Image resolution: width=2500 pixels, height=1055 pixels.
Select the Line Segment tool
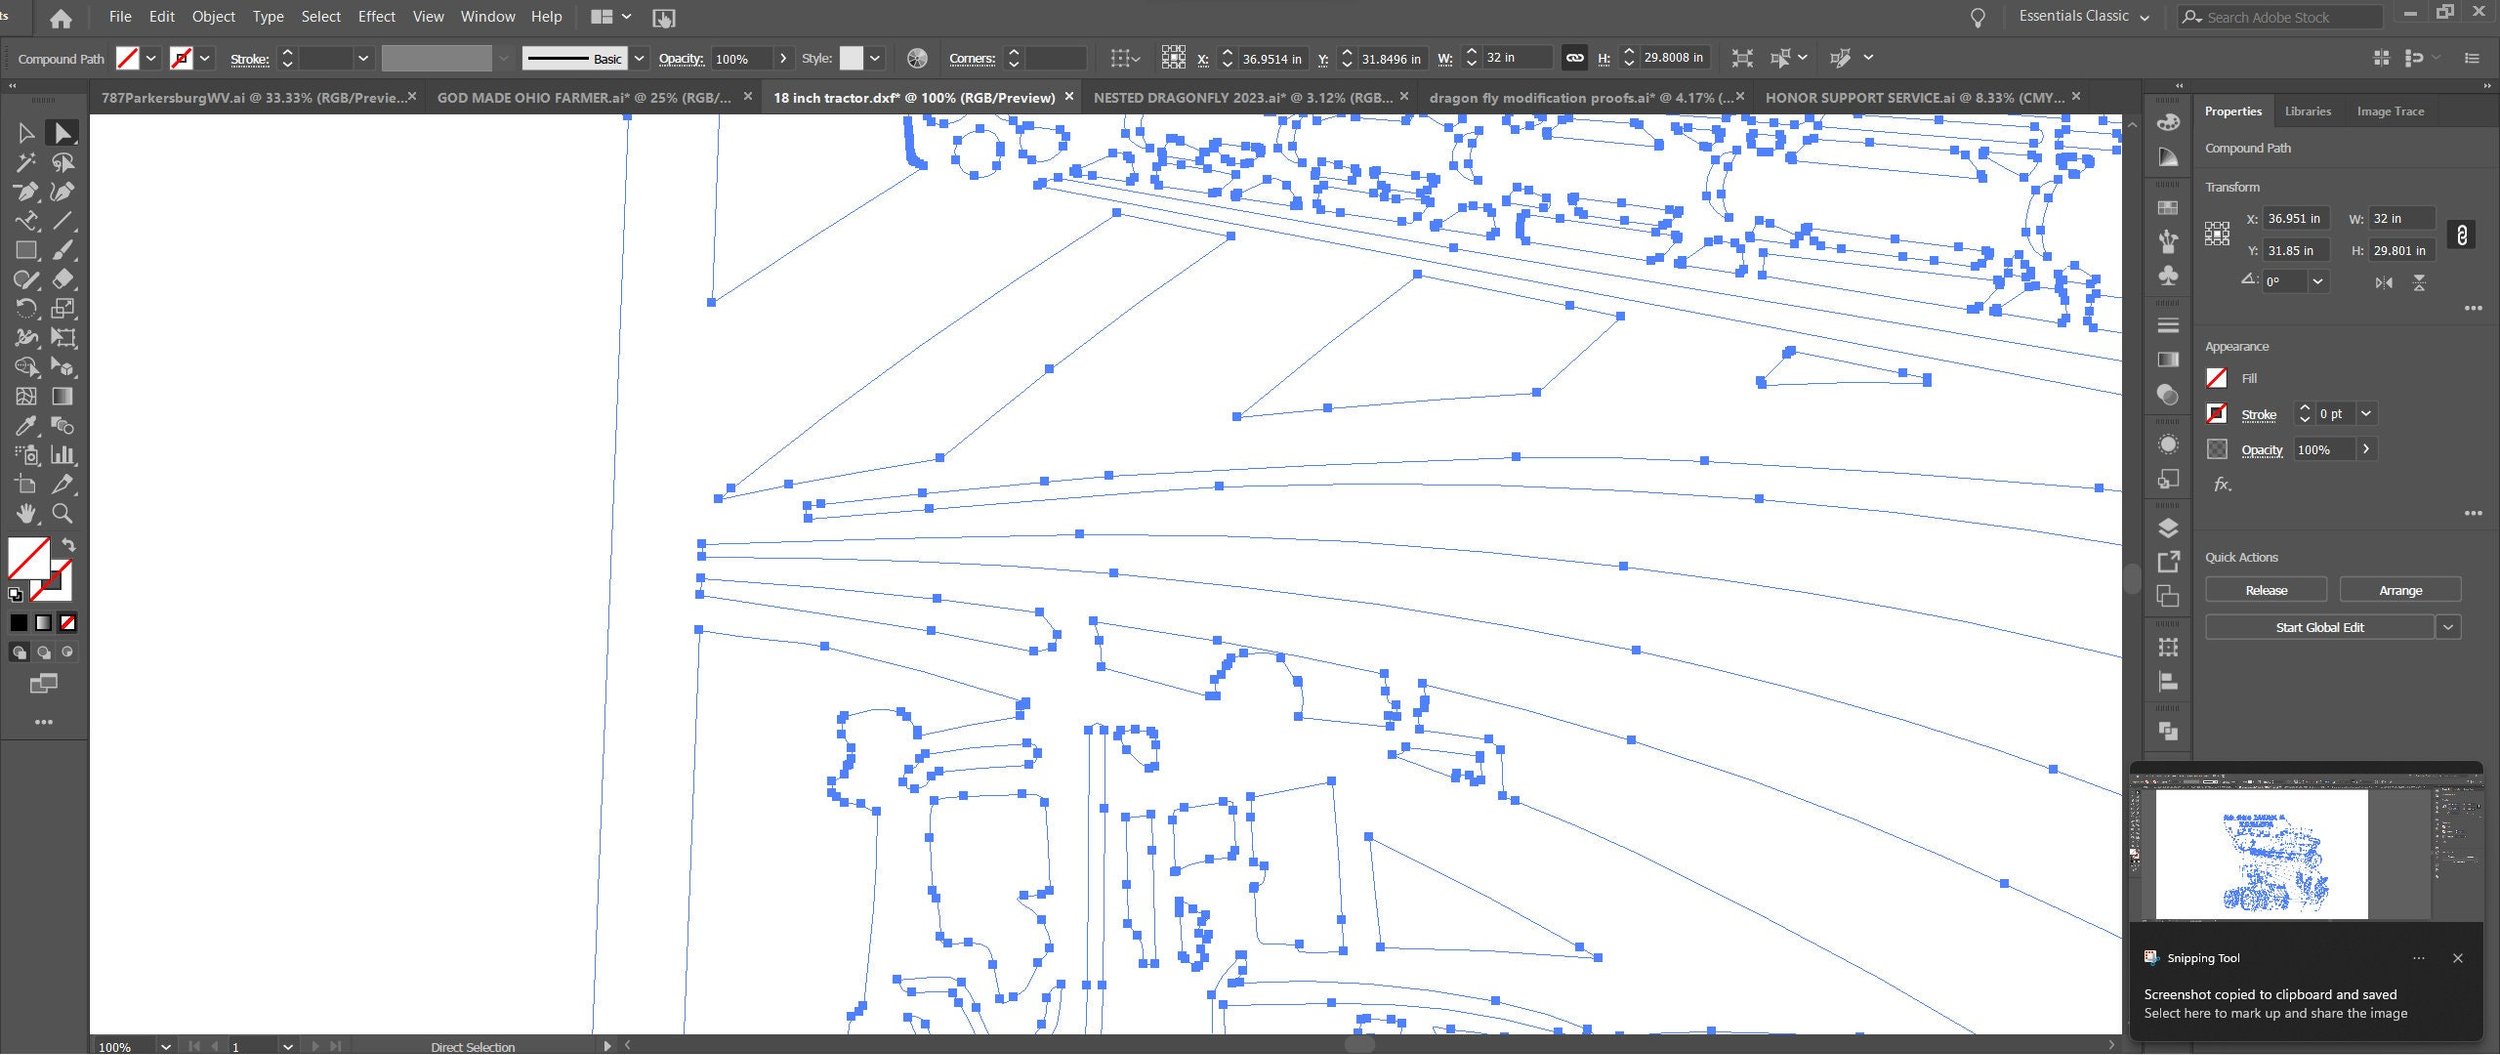pyautogui.click(x=63, y=220)
